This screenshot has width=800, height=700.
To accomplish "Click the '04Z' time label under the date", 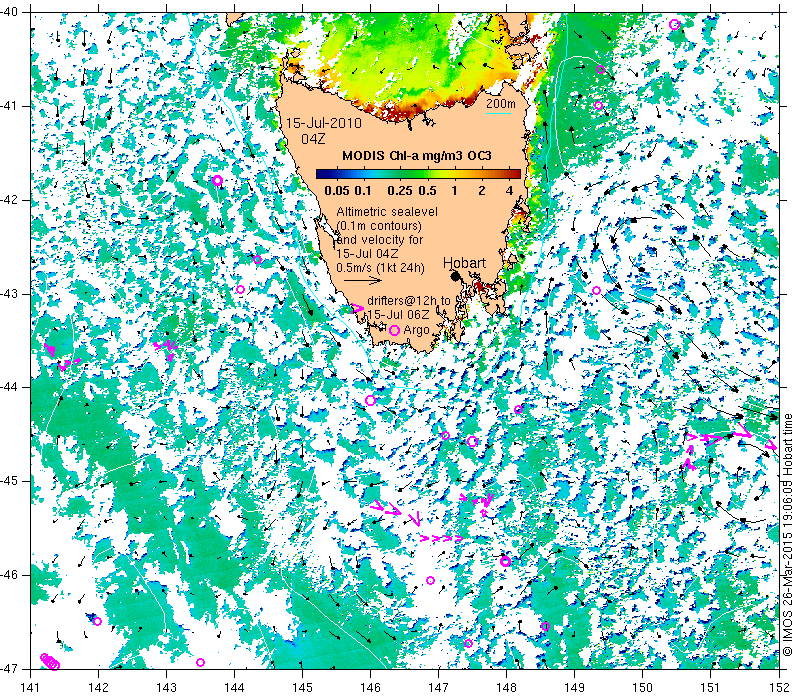I will tap(313, 139).
